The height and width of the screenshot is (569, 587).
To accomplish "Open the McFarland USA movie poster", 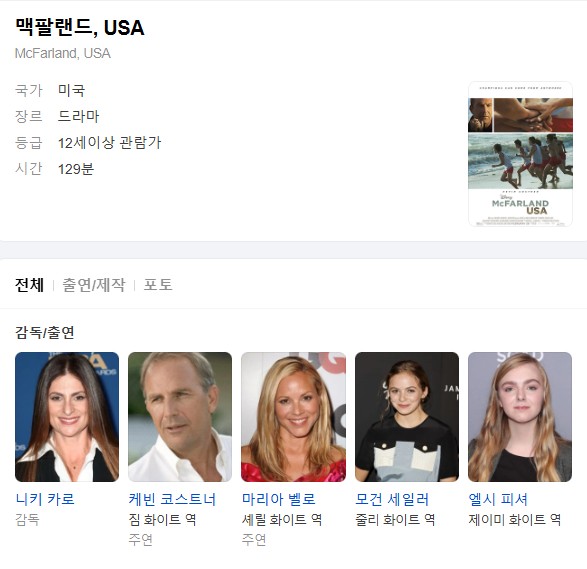I will pos(520,154).
